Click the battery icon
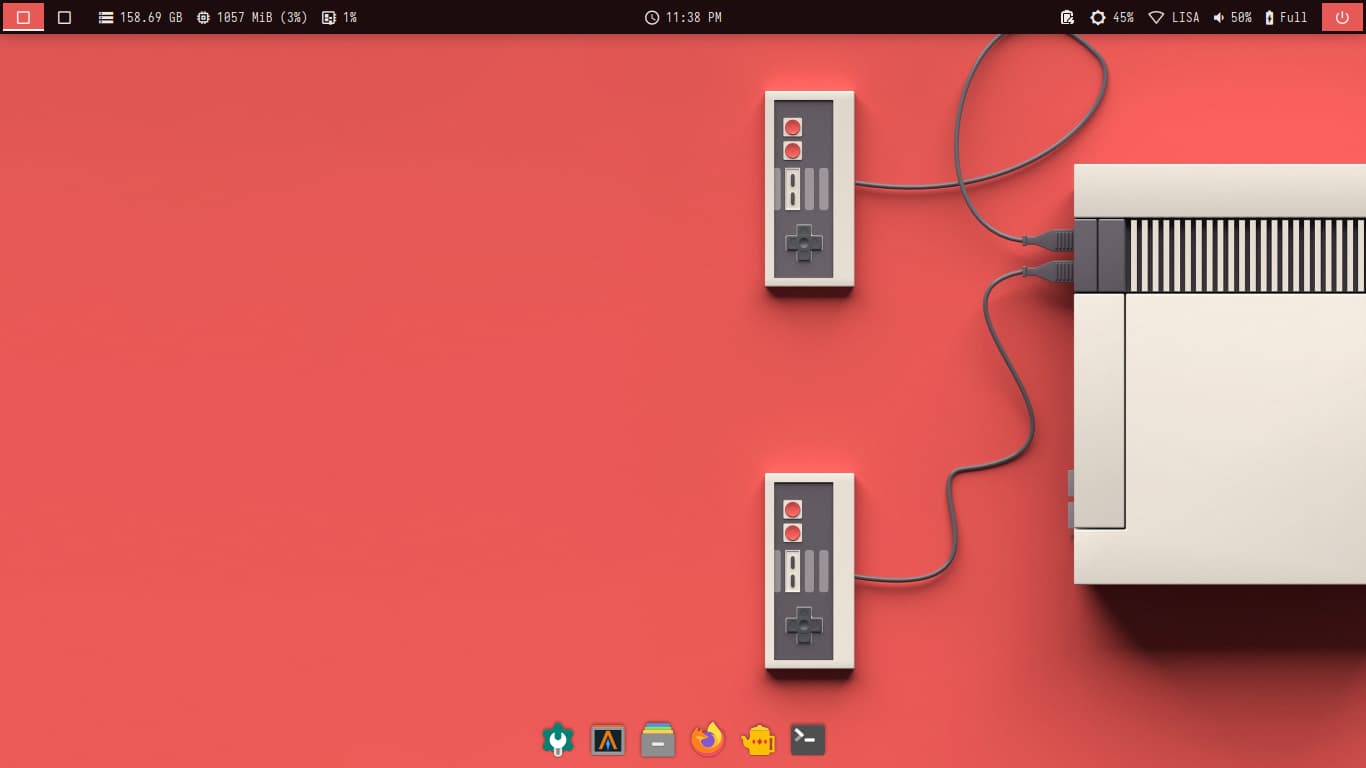 coord(1270,18)
